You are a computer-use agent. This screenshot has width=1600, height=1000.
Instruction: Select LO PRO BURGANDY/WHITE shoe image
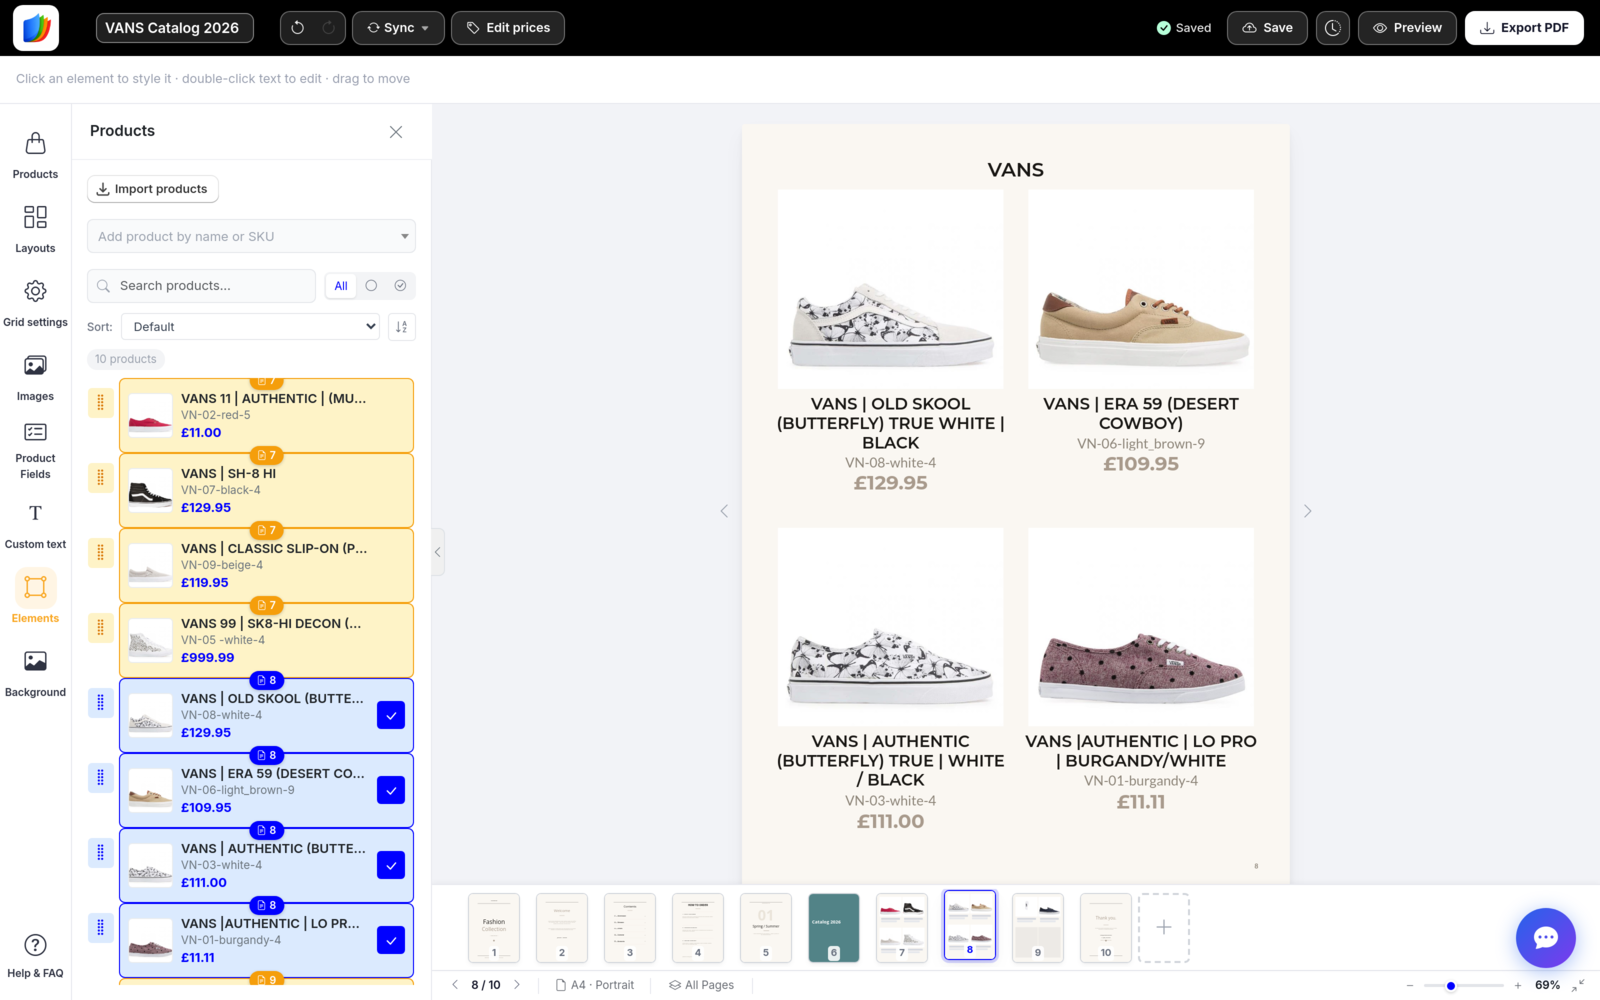pyautogui.click(x=1141, y=627)
